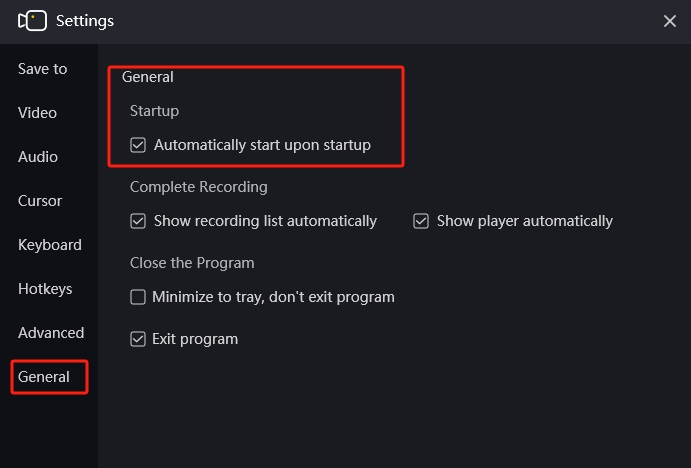Viewport: 691px width, 468px height.
Task: Click the screen recorder logo icon
Action: 32,21
